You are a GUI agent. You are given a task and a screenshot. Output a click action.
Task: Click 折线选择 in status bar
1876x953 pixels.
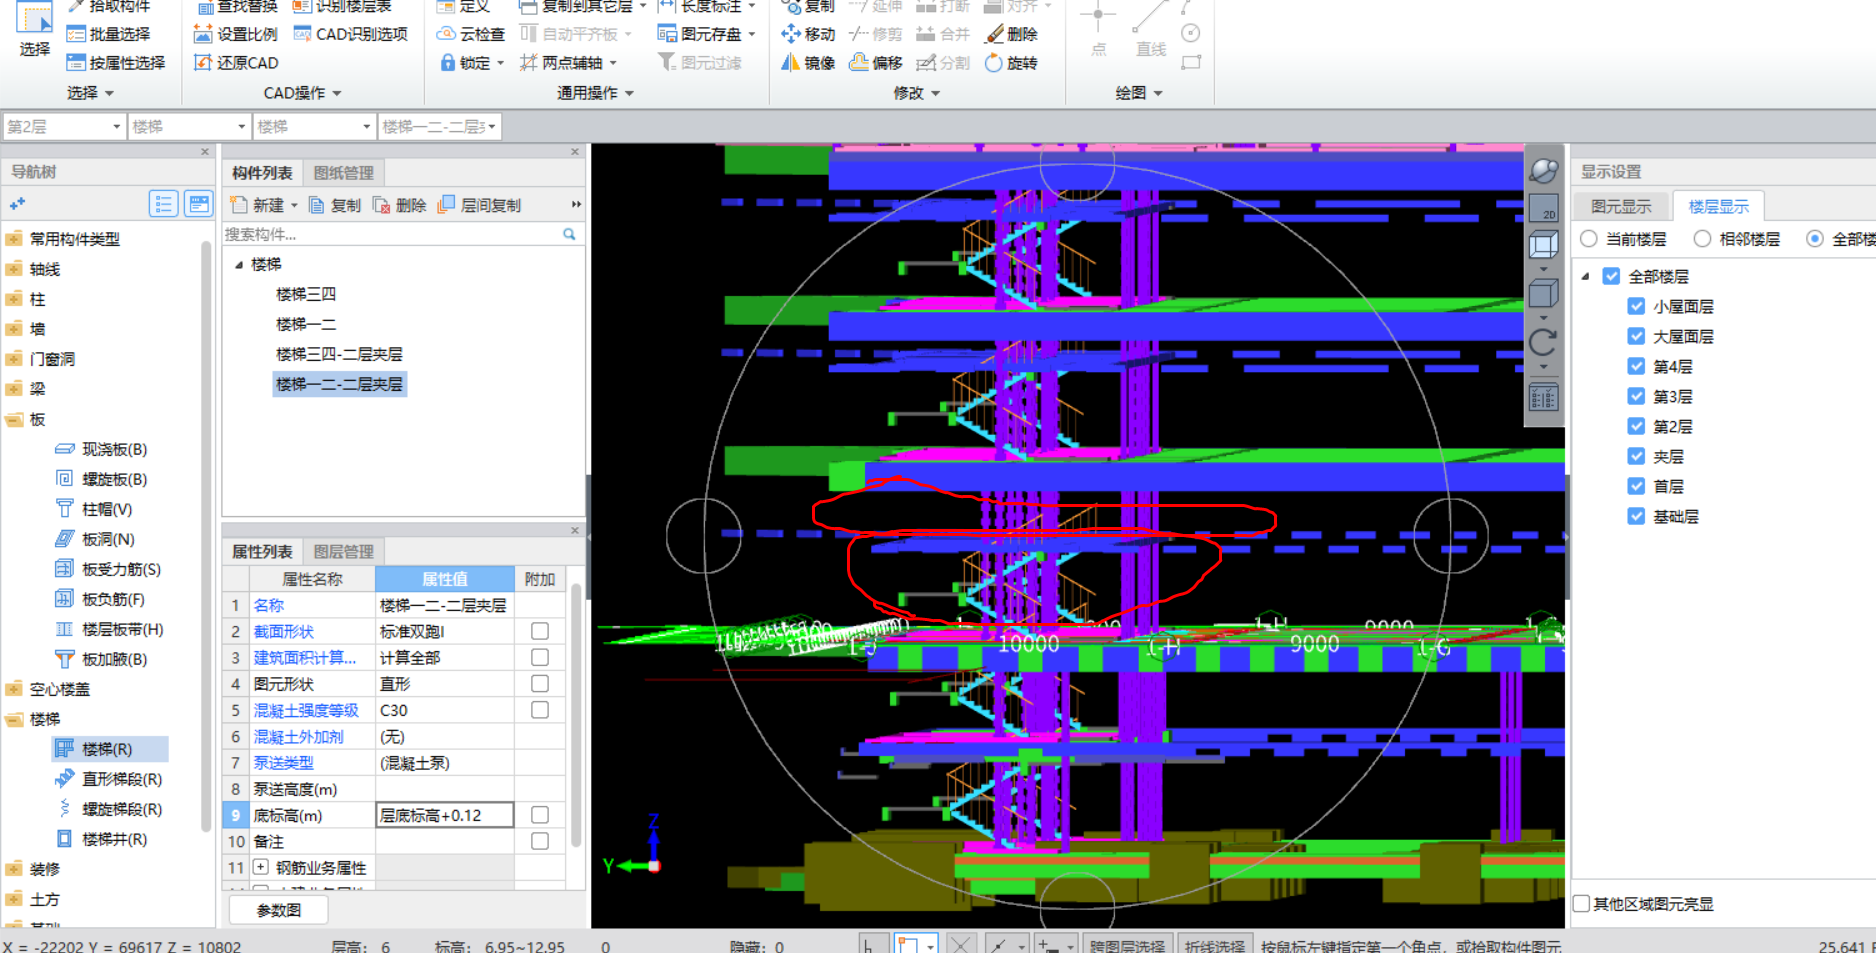point(1215,945)
